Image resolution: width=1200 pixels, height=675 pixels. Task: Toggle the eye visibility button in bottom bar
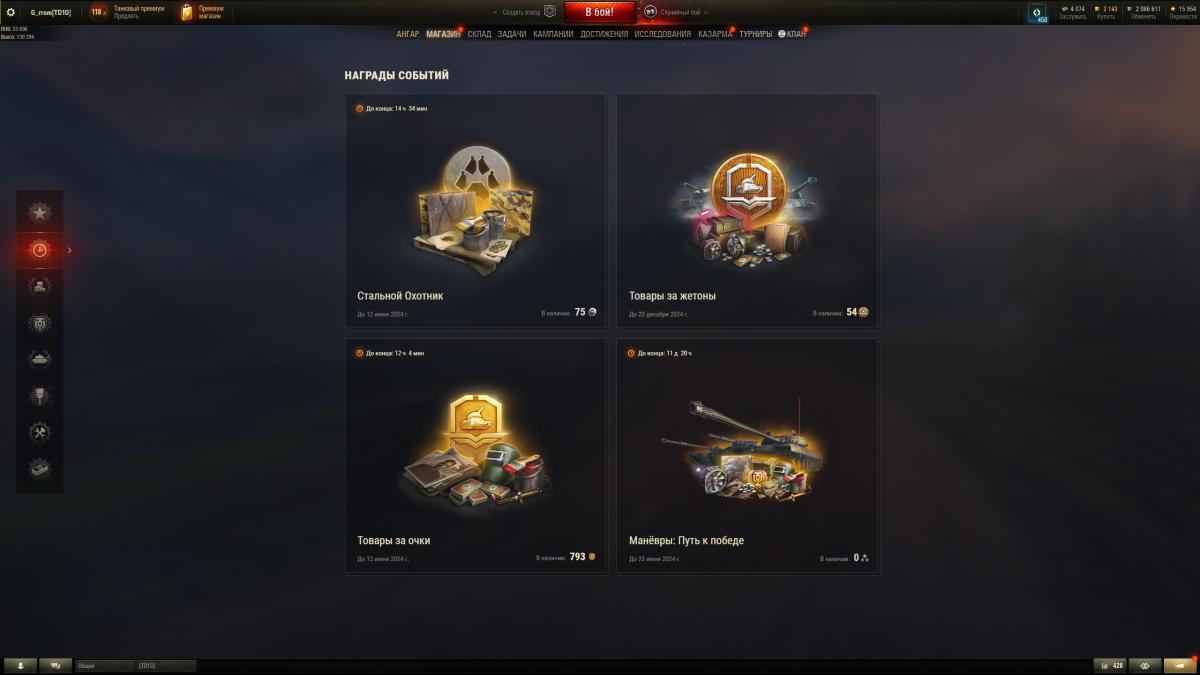(1145, 665)
